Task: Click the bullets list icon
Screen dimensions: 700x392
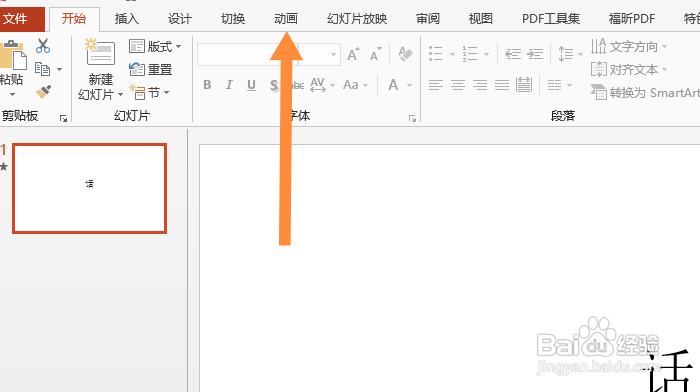Action: coord(436,54)
